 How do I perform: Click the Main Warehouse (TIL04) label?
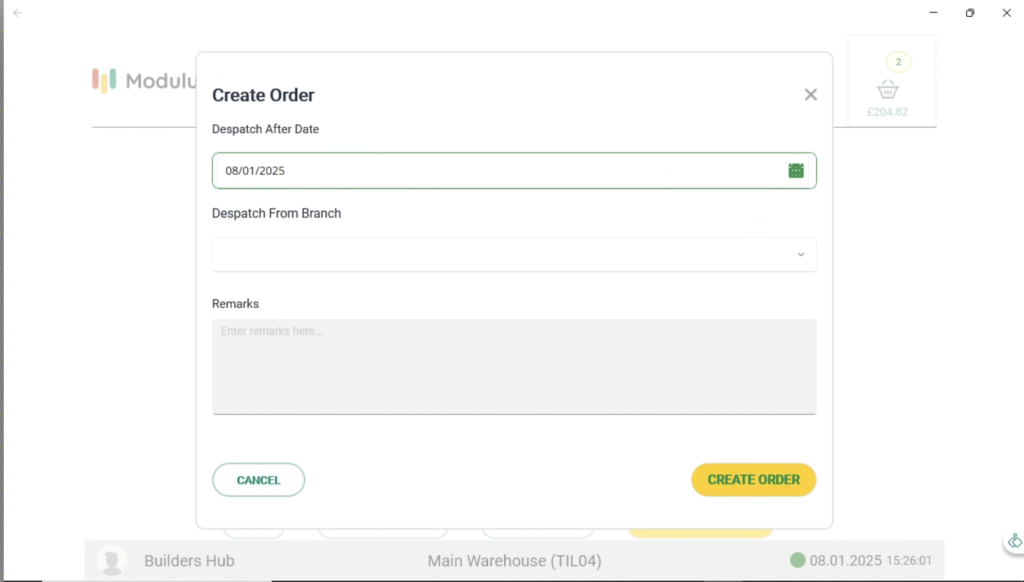(514, 561)
